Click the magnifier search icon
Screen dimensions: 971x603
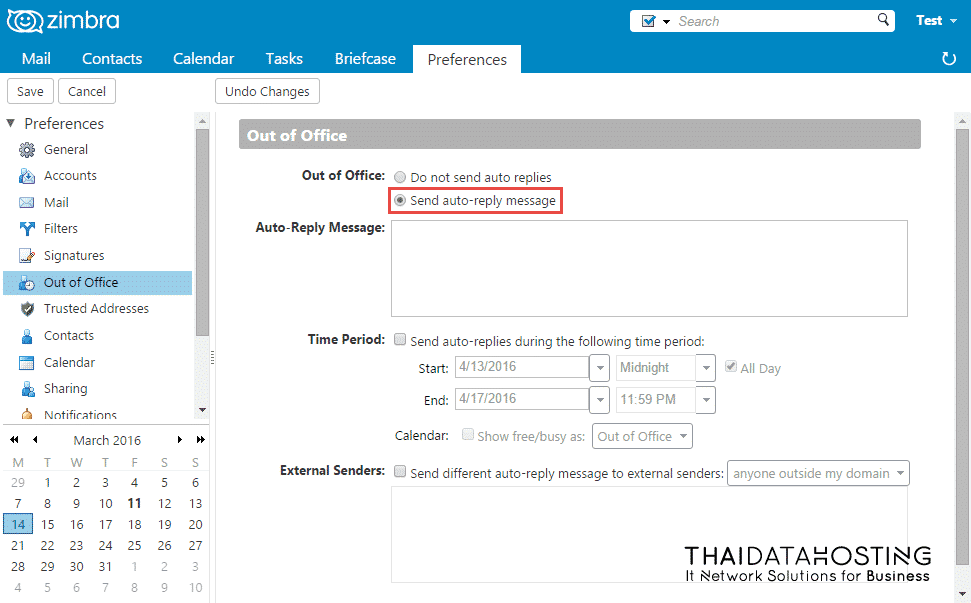883,20
